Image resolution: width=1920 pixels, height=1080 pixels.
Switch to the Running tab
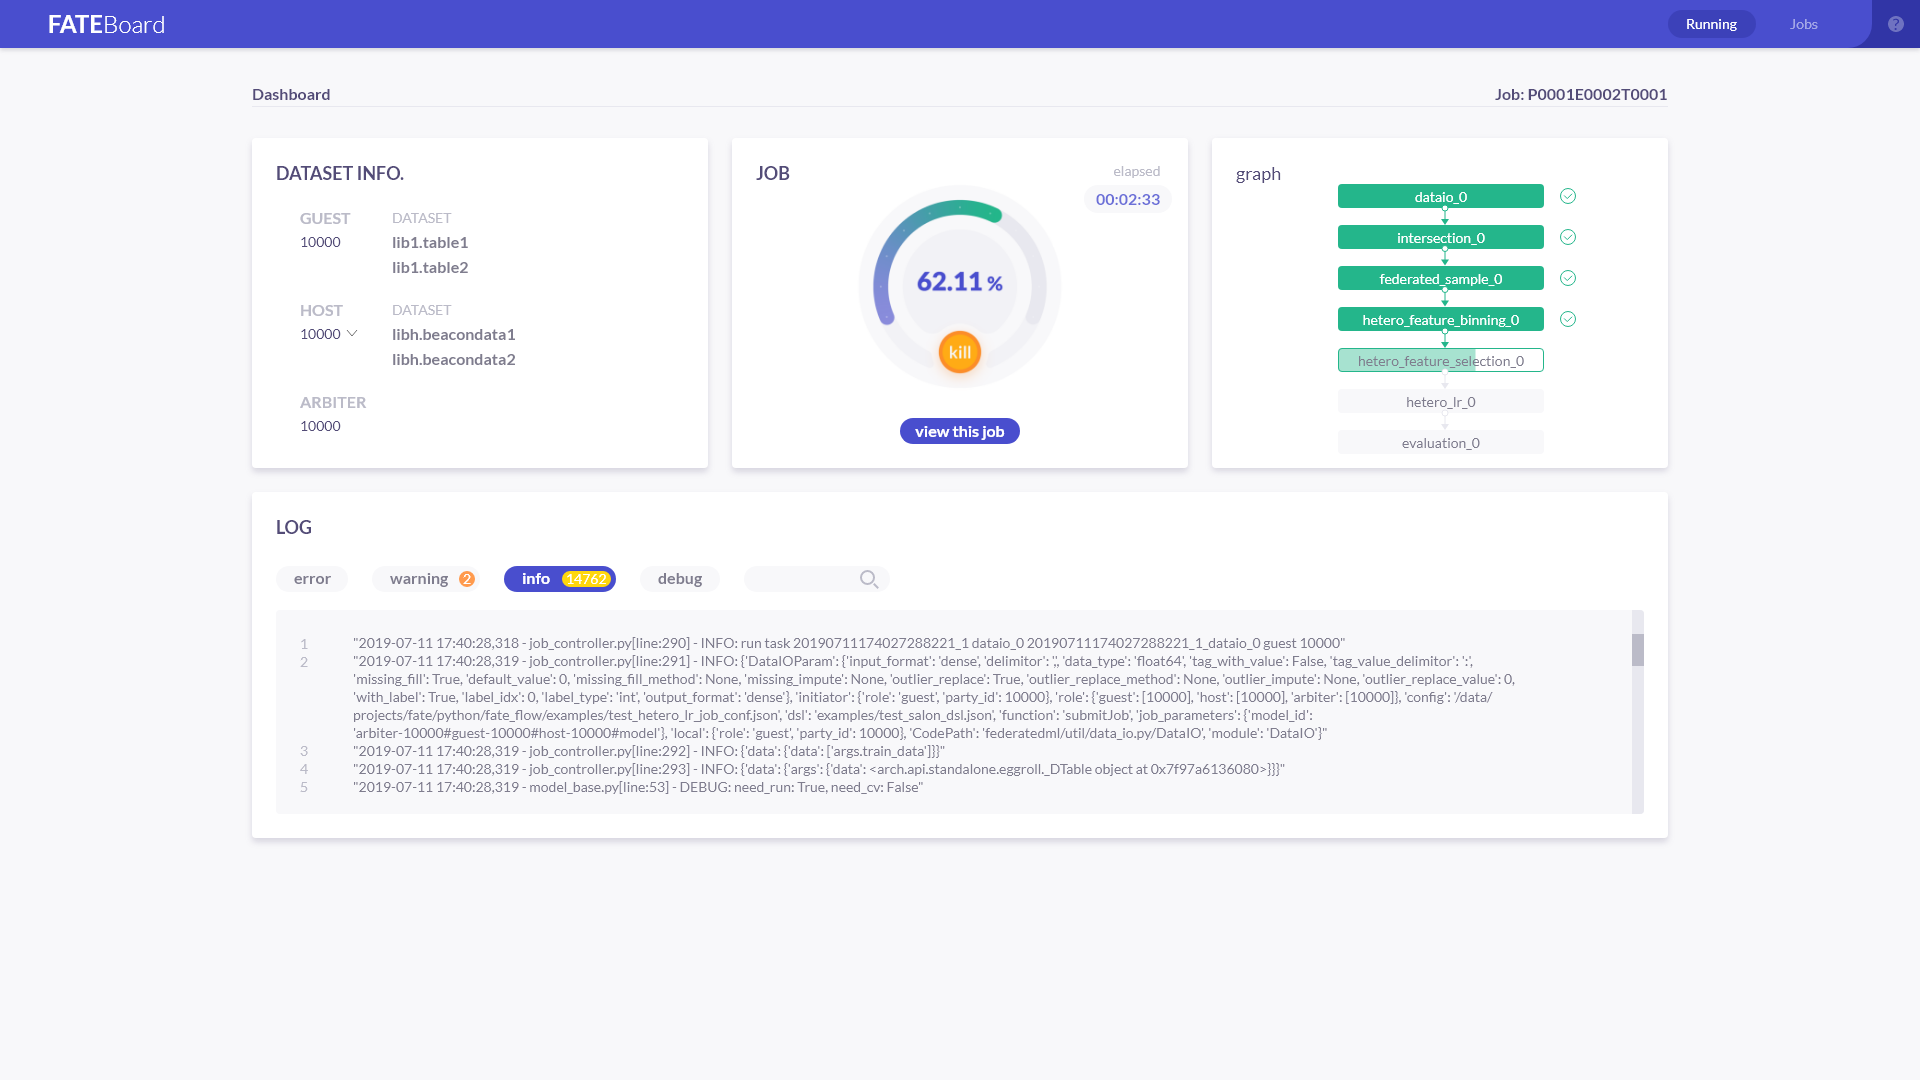tap(1711, 24)
